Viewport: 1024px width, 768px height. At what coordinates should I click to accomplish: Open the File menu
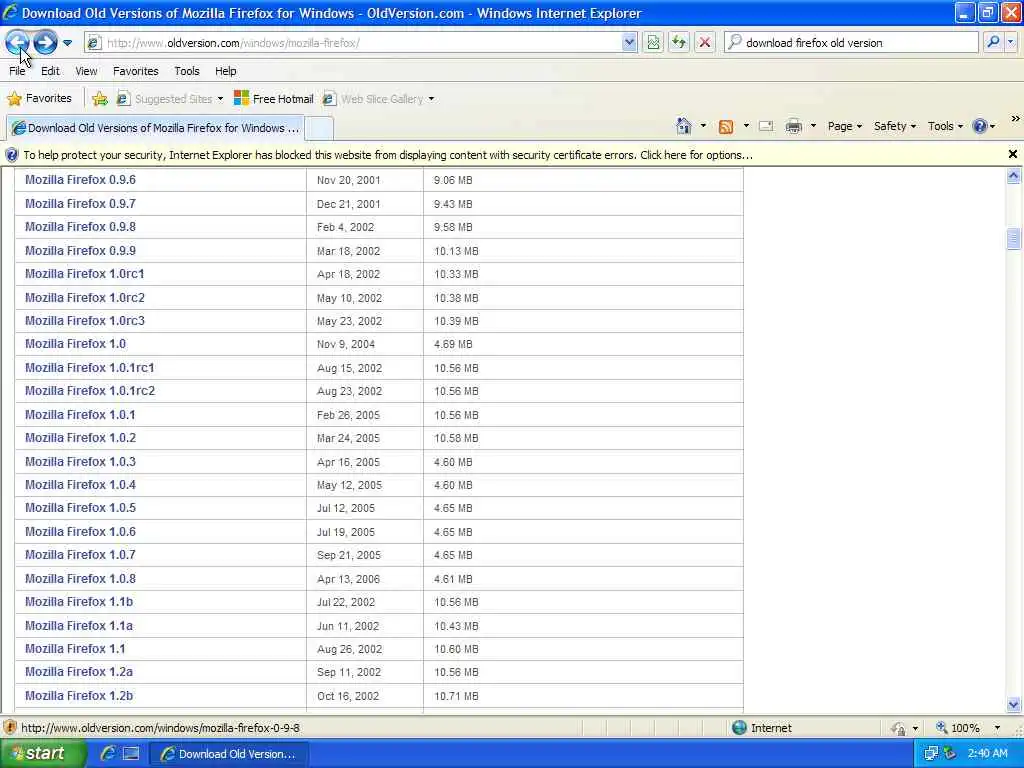[17, 71]
